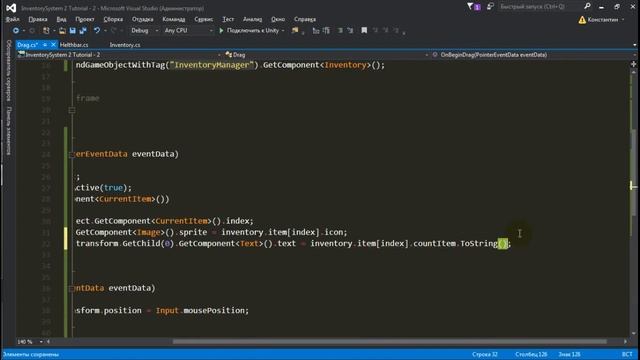Viewport: 640px width, 360px height.
Task: Collapse the code region at line 20
Action: (x=72, y=110)
